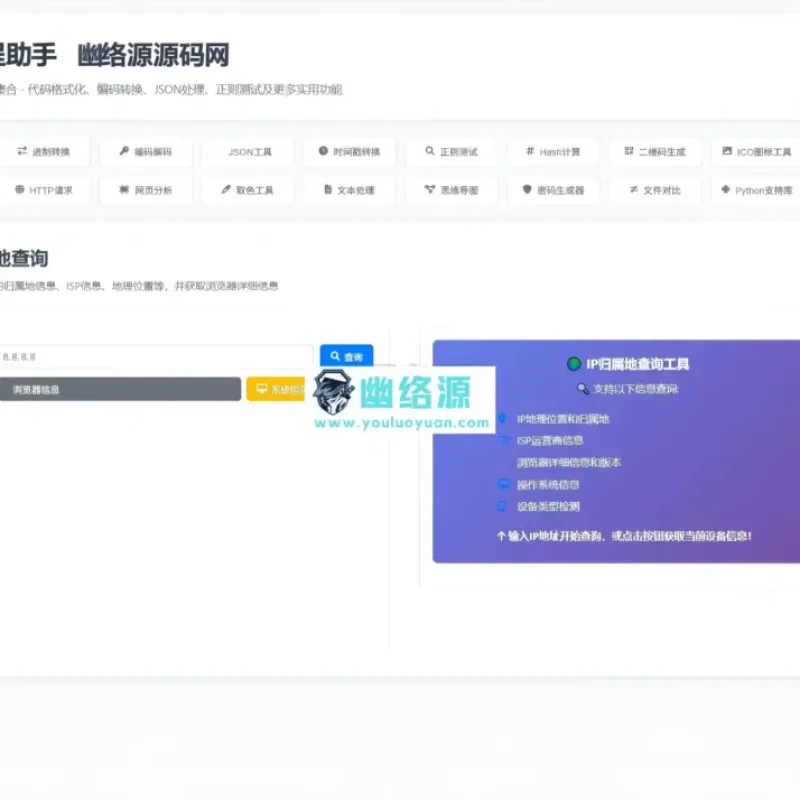This screenshot has width=800, height=800.
Task: Click the gray 浏览器信息 button
Action: pos(120,389)
